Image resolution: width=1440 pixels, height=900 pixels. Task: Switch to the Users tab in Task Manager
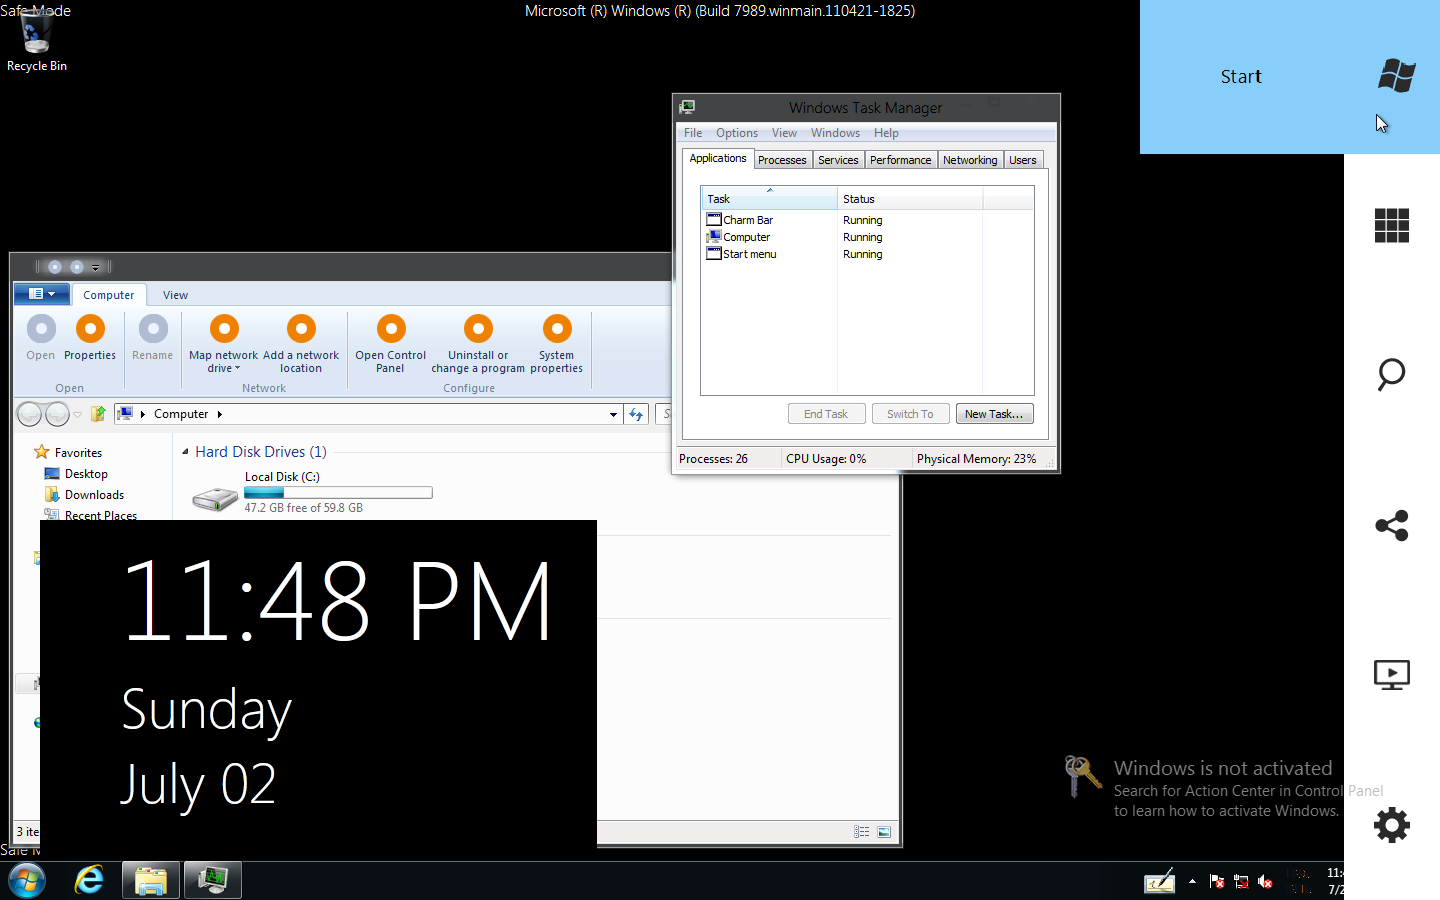(x=1023, y=160)
